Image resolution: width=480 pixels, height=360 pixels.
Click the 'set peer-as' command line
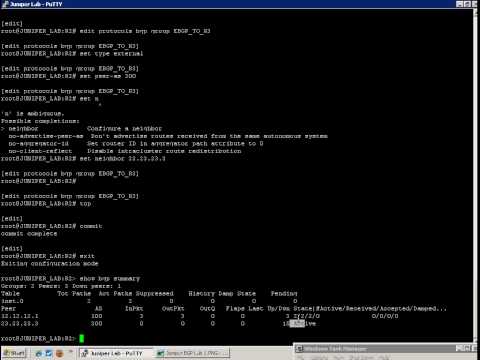pyautogui.click(x=68, y=76)
